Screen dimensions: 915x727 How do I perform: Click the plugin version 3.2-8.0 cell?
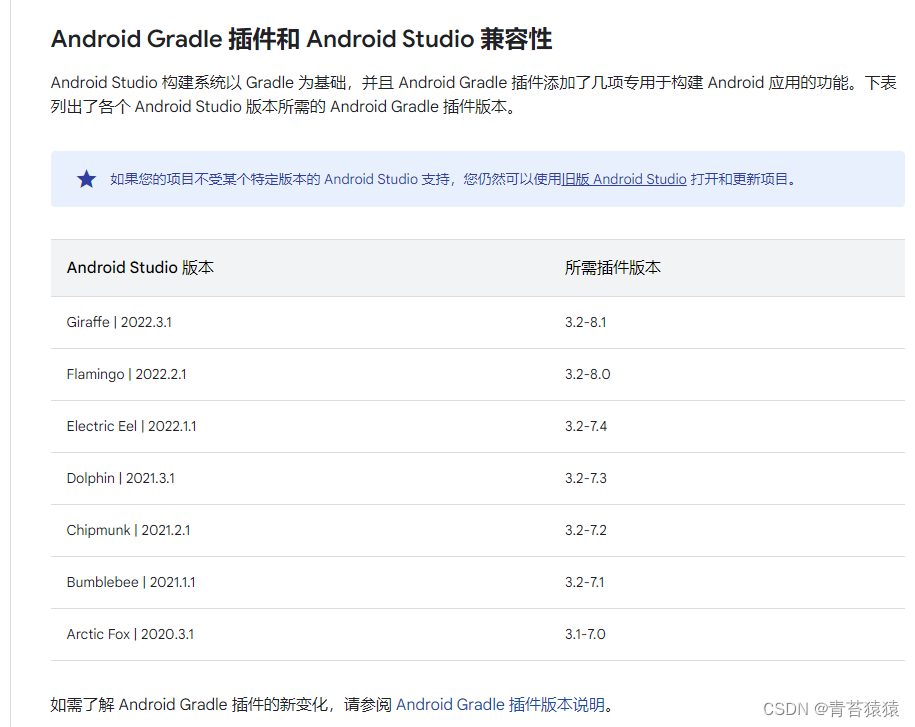click(588, 374)
